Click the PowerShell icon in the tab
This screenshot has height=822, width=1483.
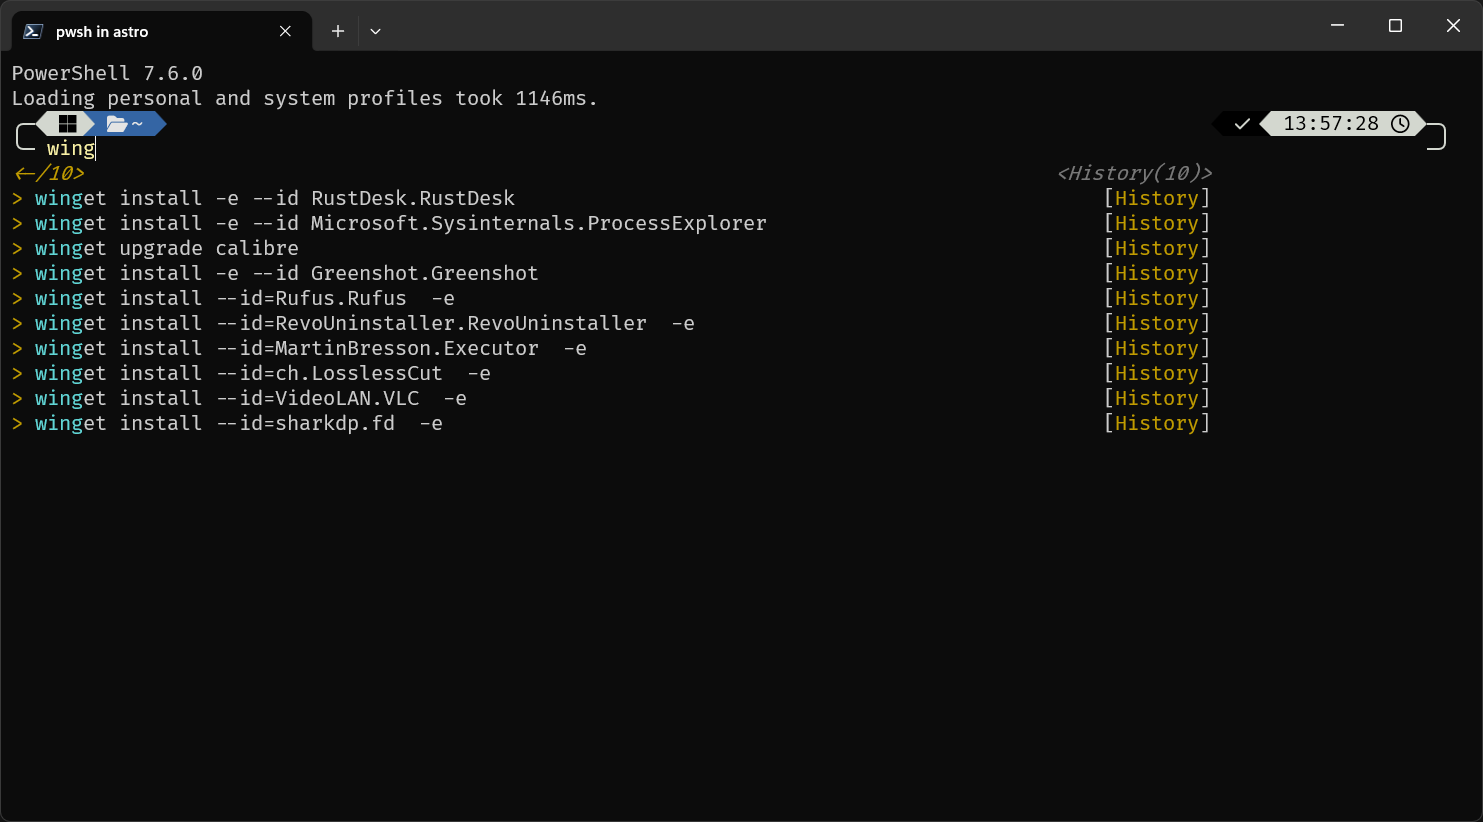33,31
